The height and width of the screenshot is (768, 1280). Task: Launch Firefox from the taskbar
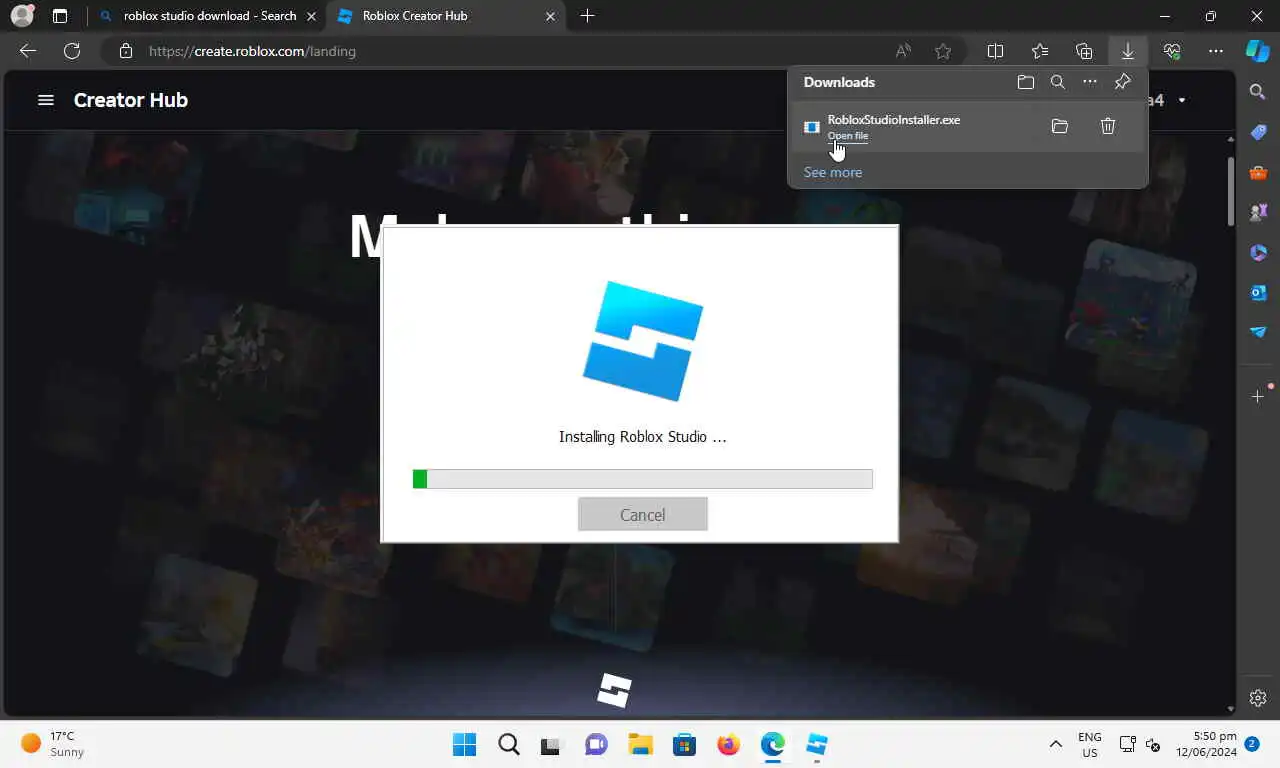click(x=728, y=744)
